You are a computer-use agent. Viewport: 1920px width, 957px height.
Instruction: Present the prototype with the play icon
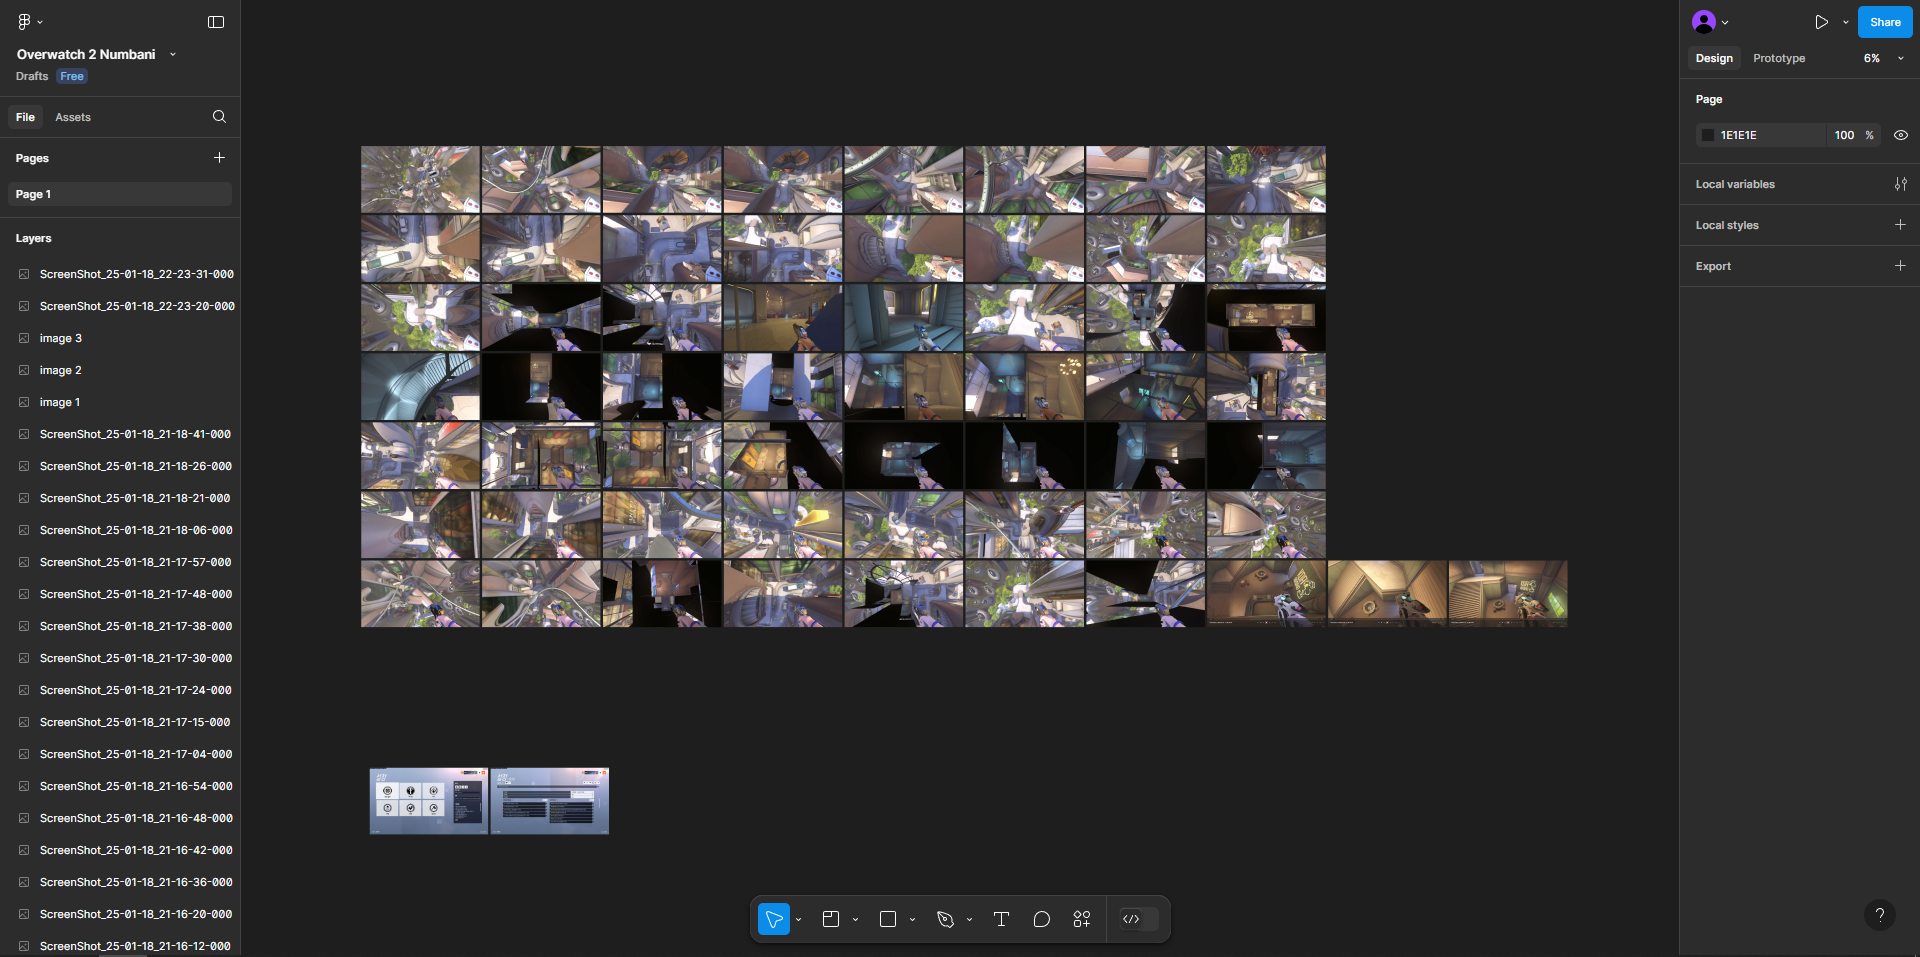click(x=1822, y=22)
